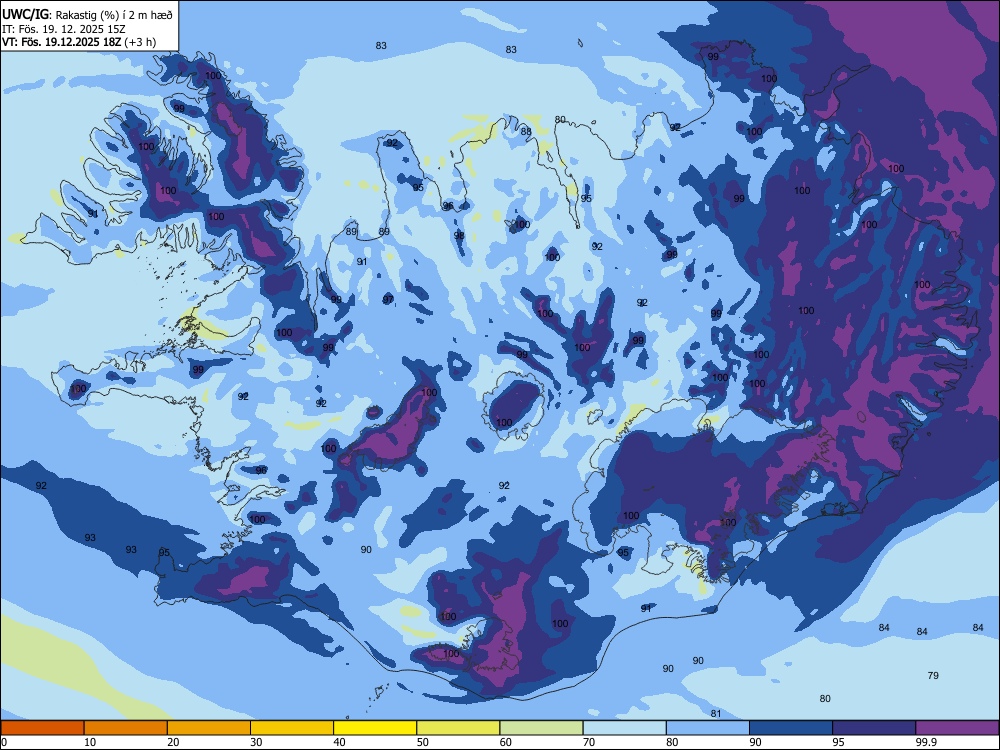Click the '30' legend scale label

tap(256, 742)
